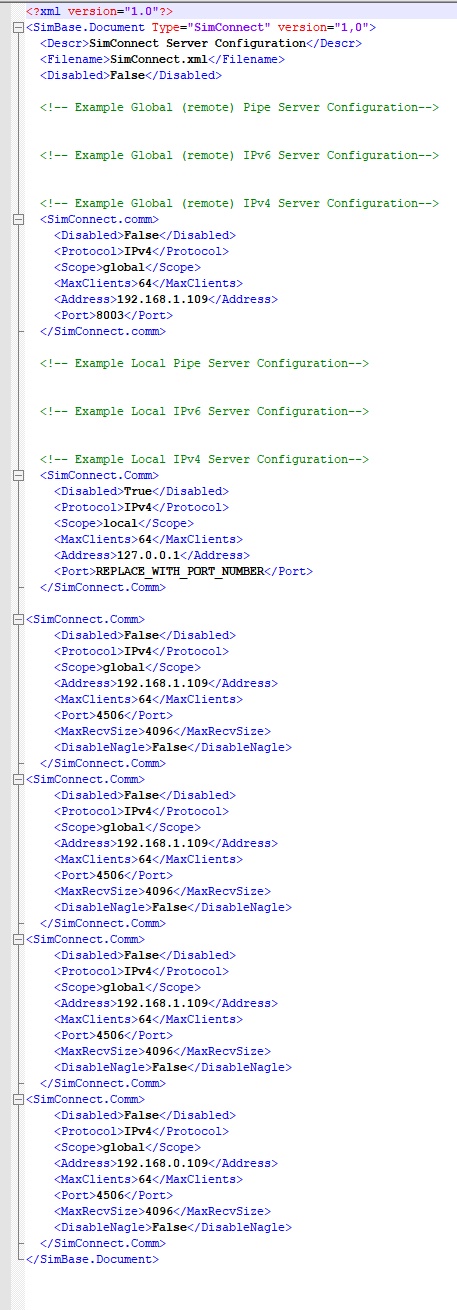The height and width of the screenshot is (1310, 457).
Task: Click the Global (remote) IPv4 Server comment
Action: [x=240, y=203]
